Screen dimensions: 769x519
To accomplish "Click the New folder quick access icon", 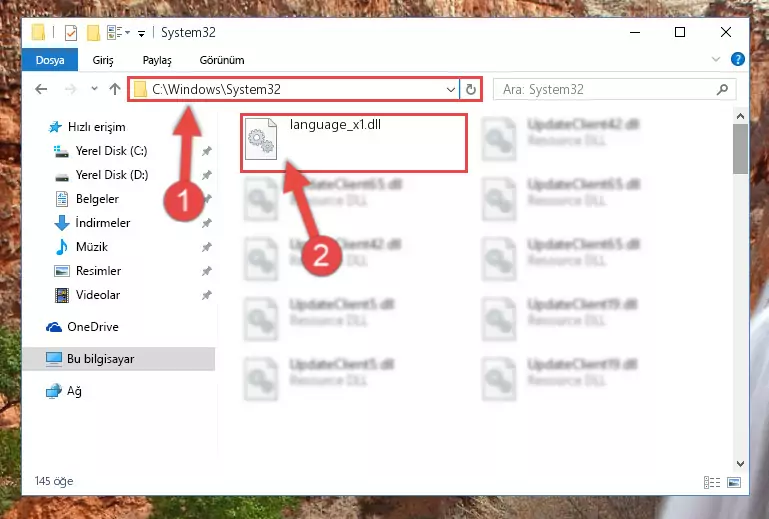I will (x=93, y=33).
